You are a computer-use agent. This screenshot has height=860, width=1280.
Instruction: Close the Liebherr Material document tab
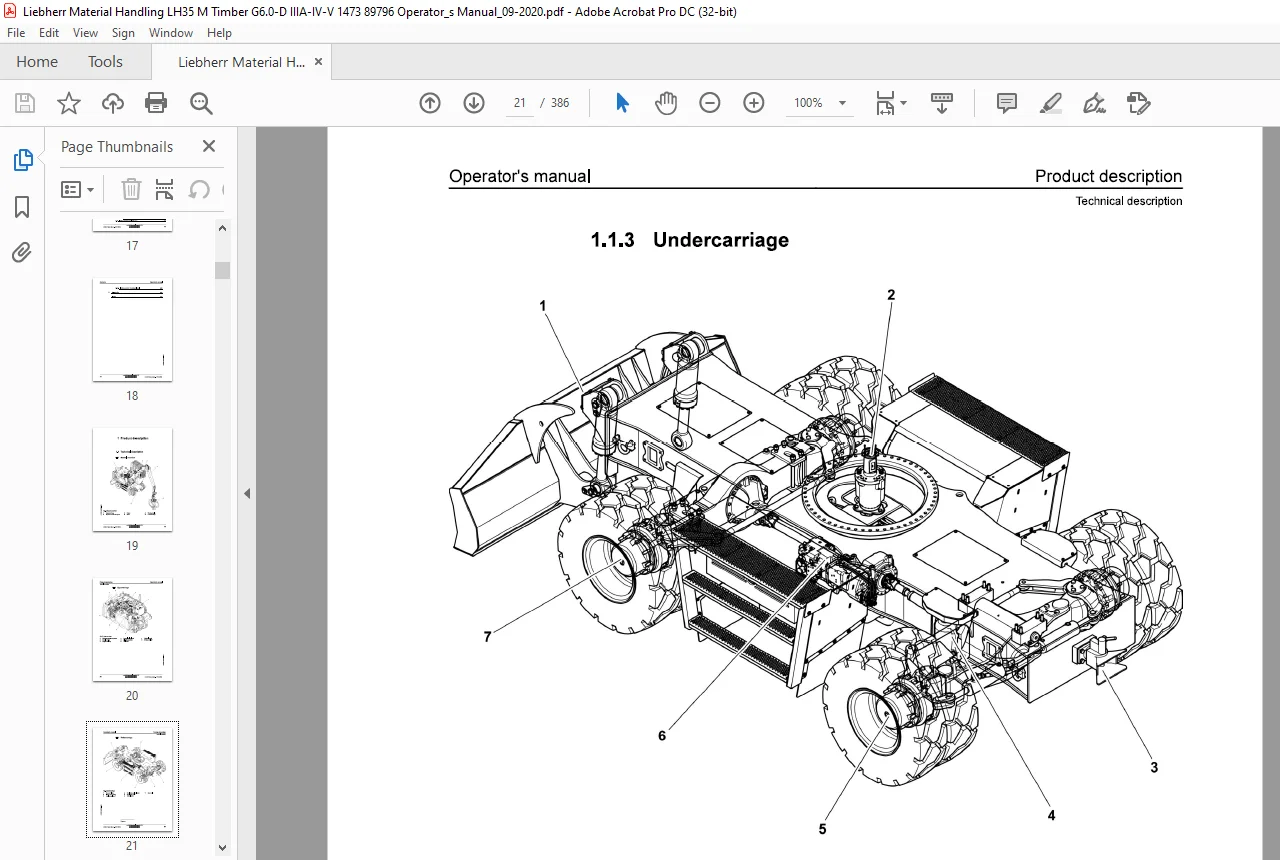click(x=319, y=61)
